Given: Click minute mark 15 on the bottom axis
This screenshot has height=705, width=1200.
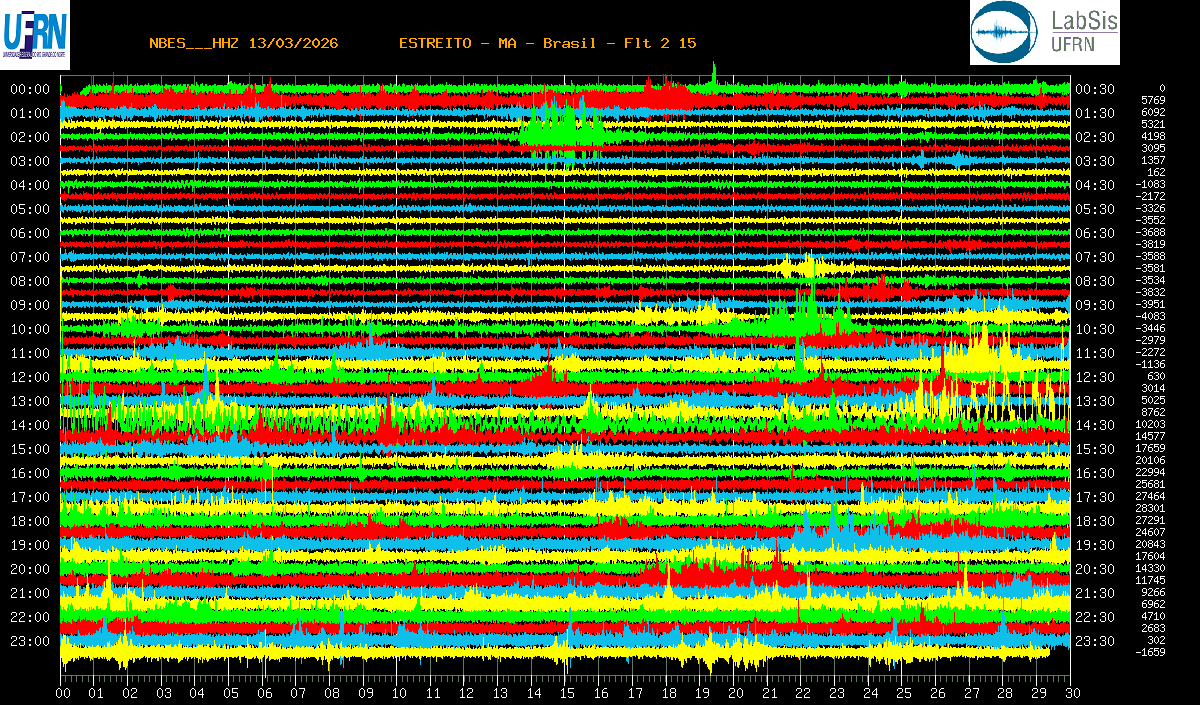Looking at the screenshot, I should coord(567,693).
